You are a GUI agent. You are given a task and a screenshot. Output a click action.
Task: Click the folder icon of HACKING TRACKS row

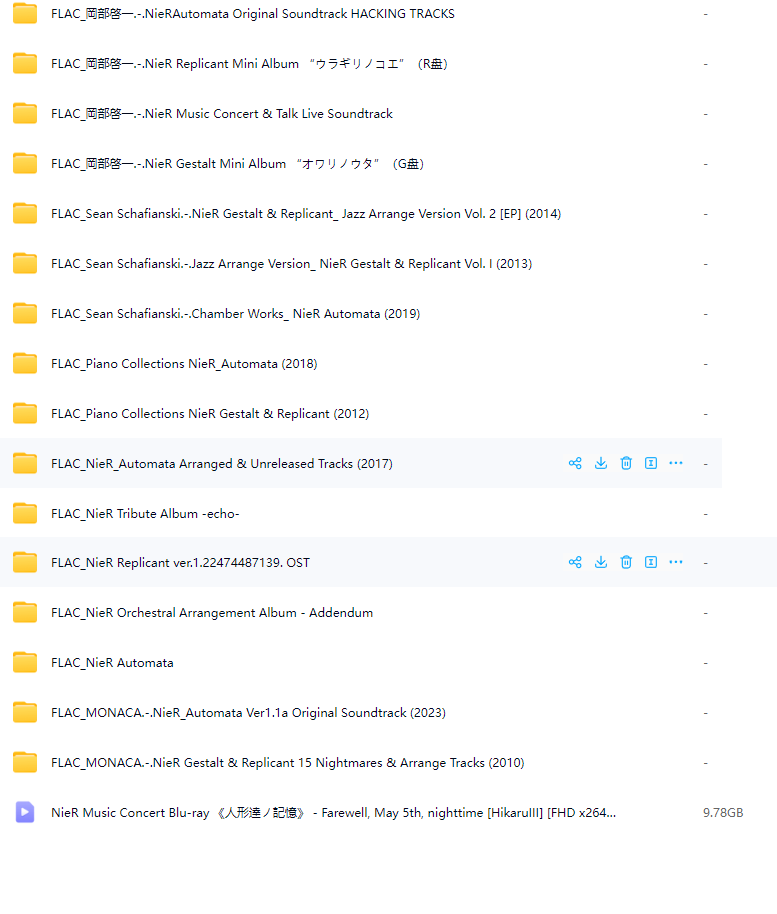click(25, 13)
